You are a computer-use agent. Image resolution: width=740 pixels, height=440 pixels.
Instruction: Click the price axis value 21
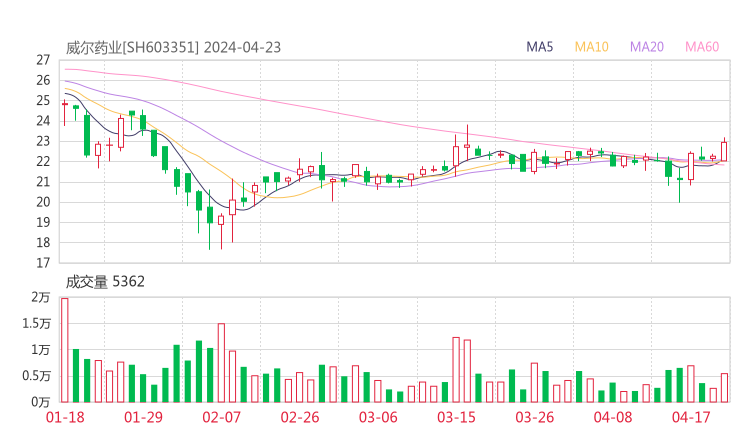[43, 182]
